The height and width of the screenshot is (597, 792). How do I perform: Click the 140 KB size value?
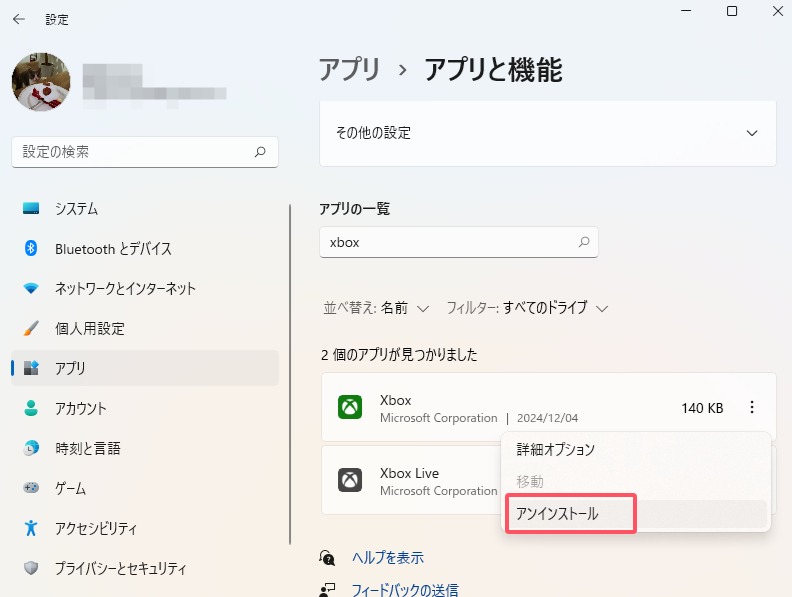[702, 408]
